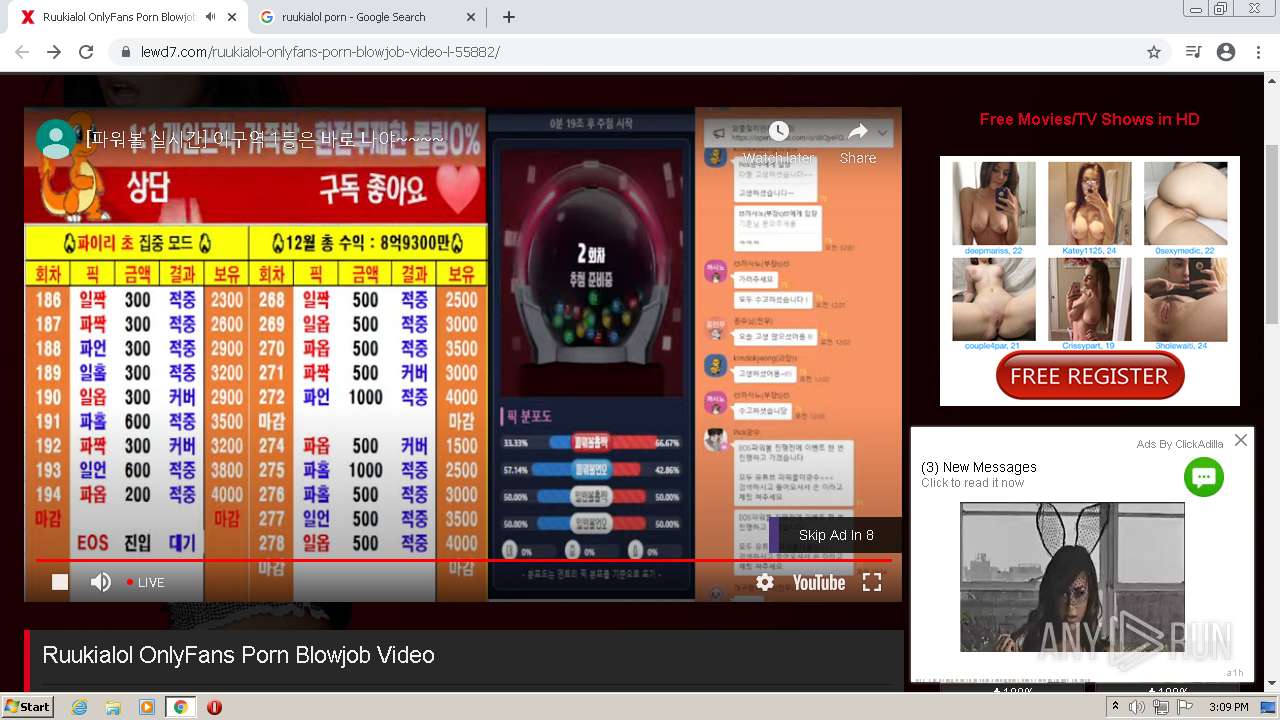The height and width of the screenshot is (720, 1280).
Task: Click the FREE REGISTER button
Action: [x=1090, y=376]
